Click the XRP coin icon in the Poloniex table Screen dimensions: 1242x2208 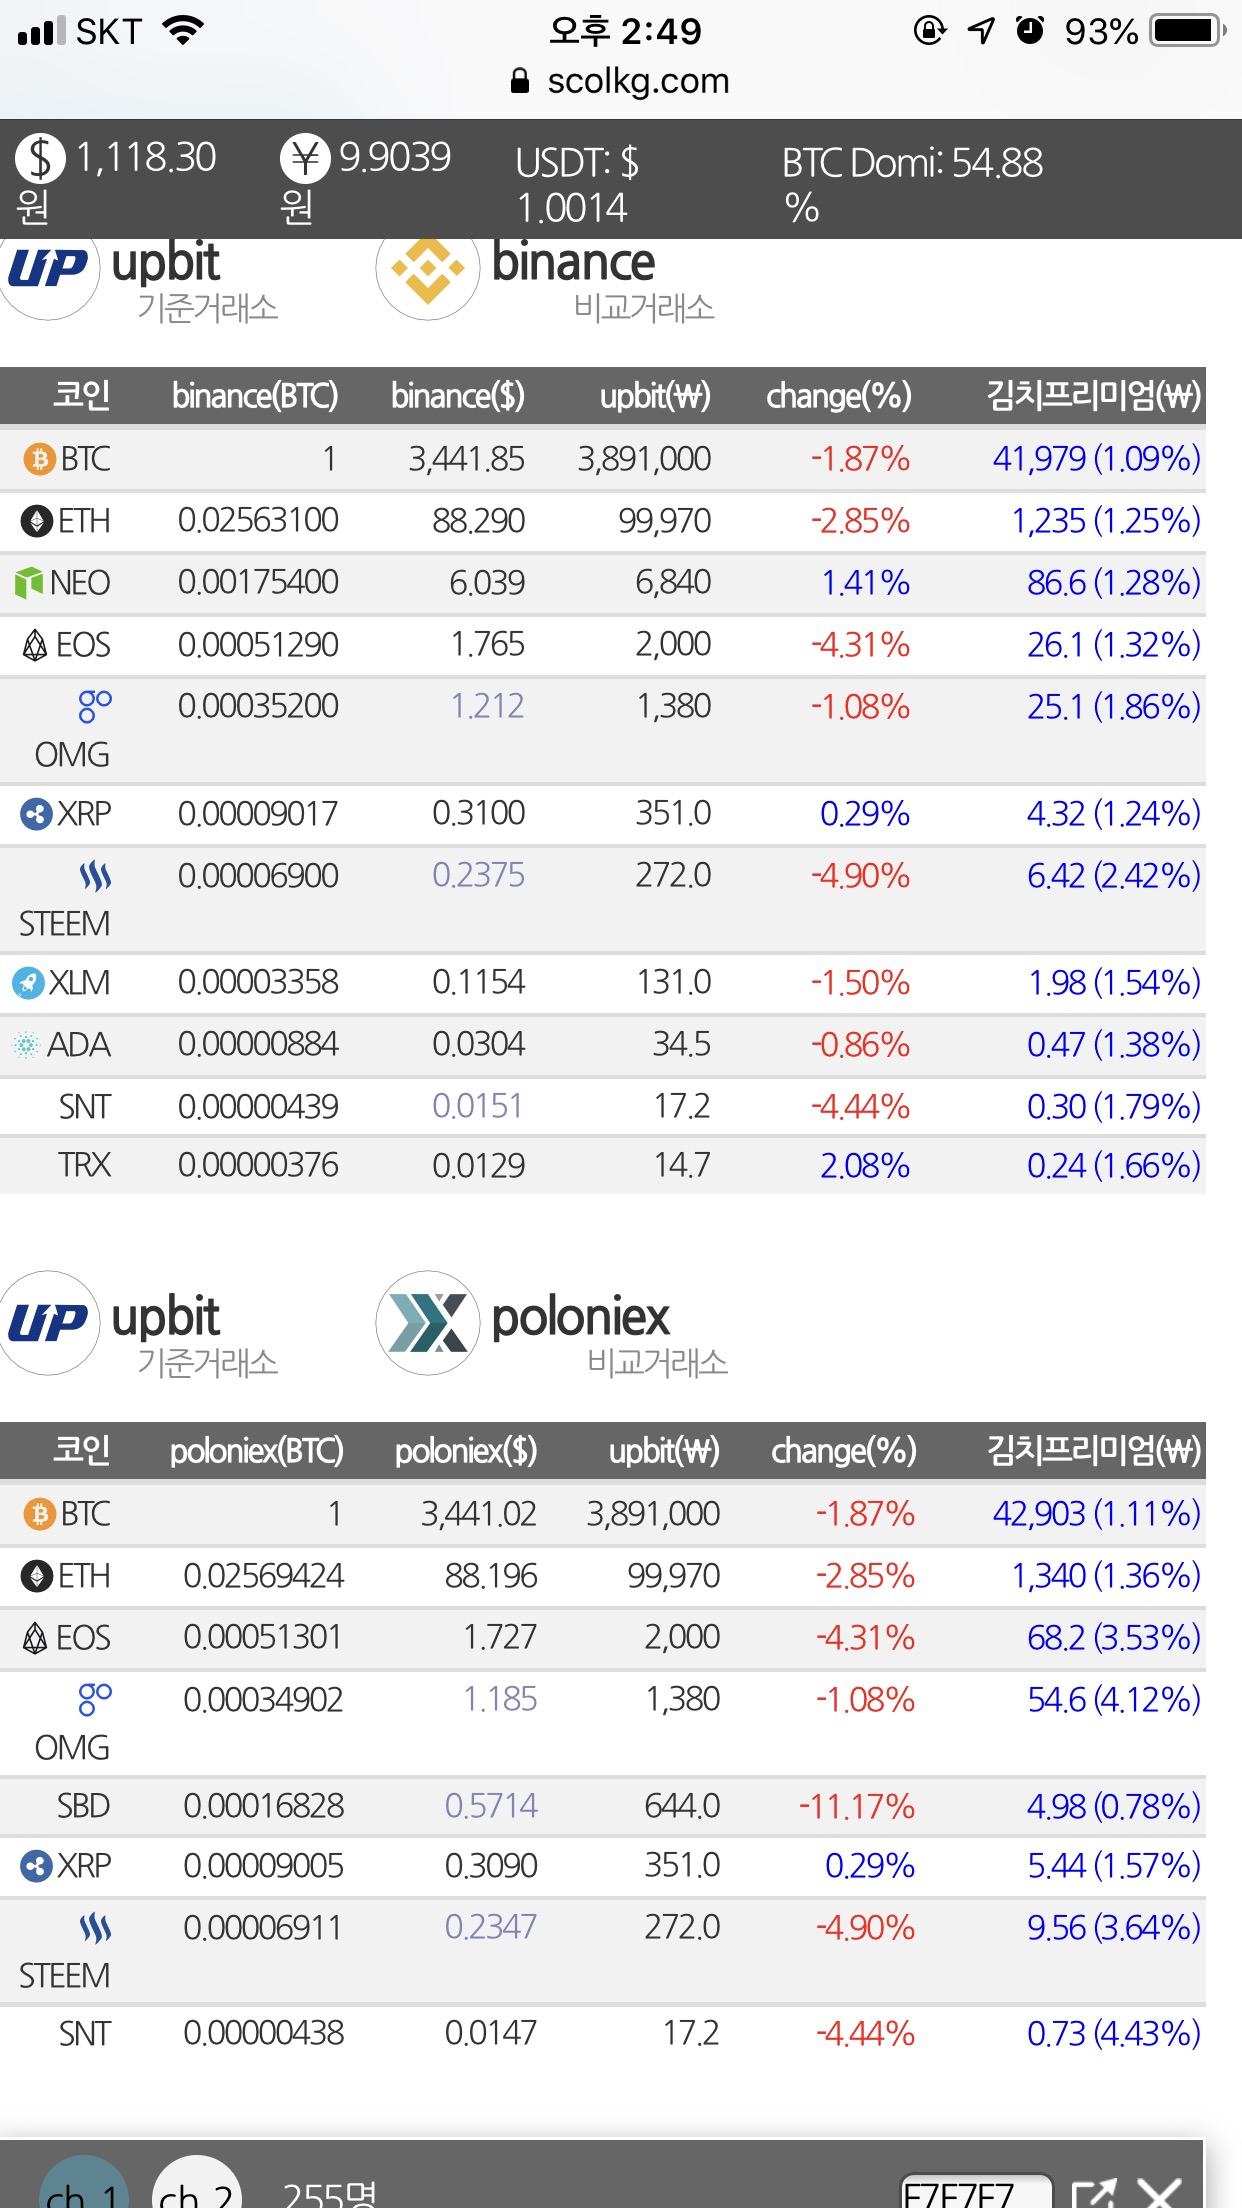(36, 1866)
